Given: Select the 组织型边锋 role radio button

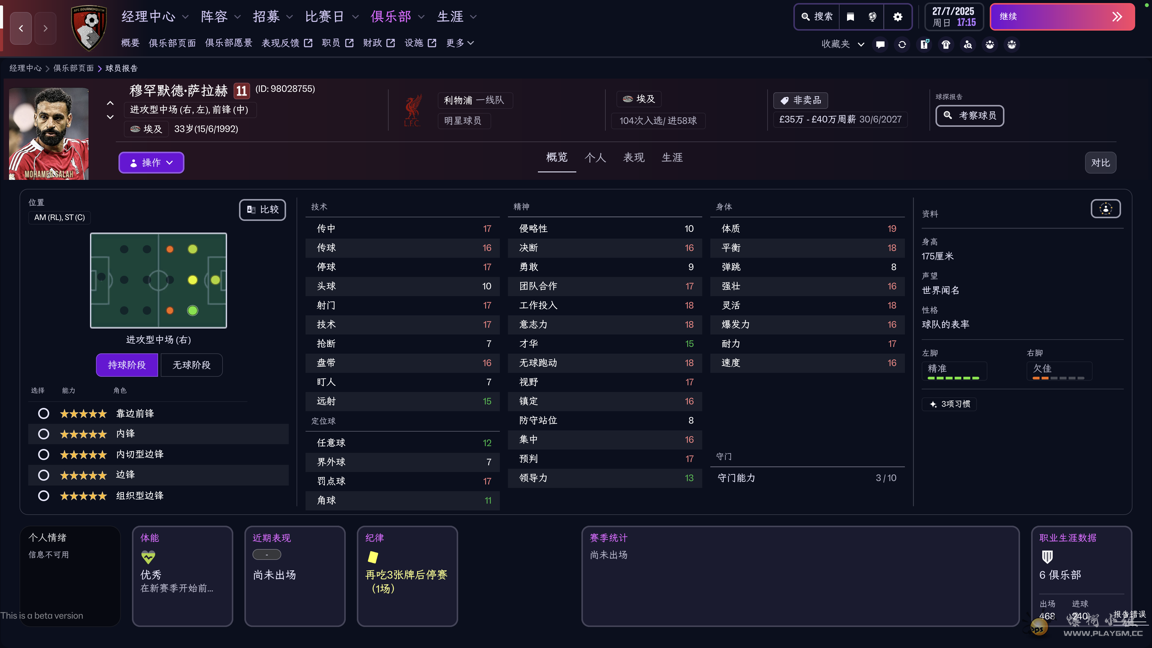Looking at the screenshot, I should (43, 495).
